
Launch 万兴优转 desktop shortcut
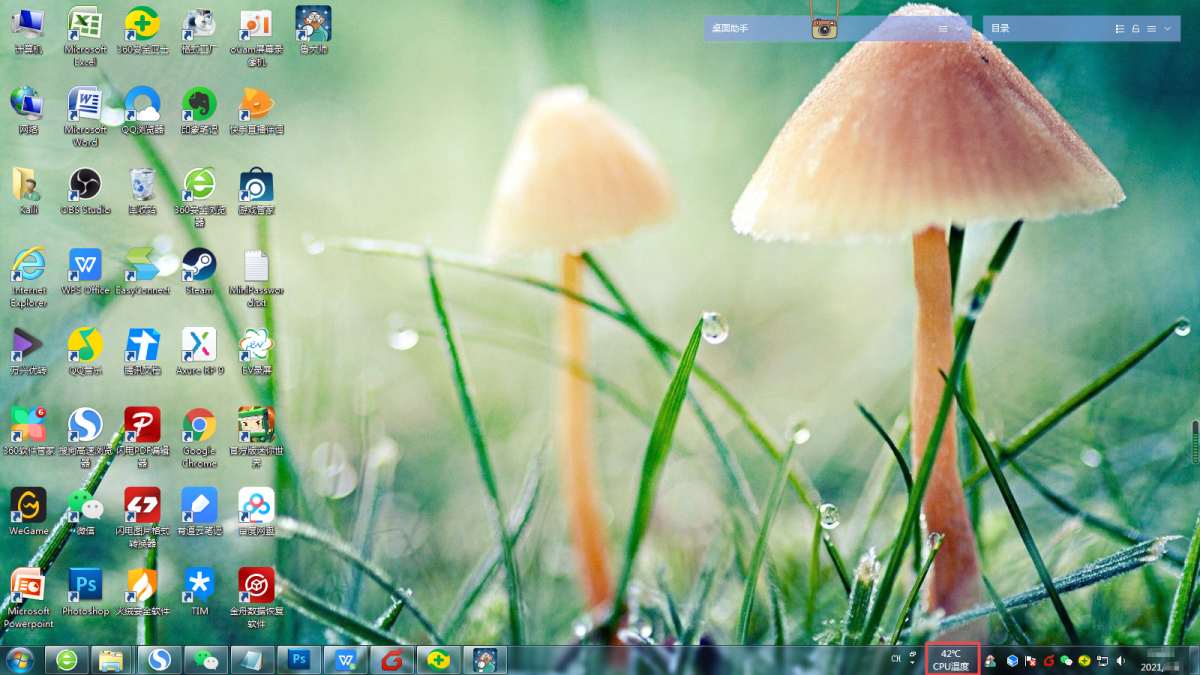coord(28,351)
